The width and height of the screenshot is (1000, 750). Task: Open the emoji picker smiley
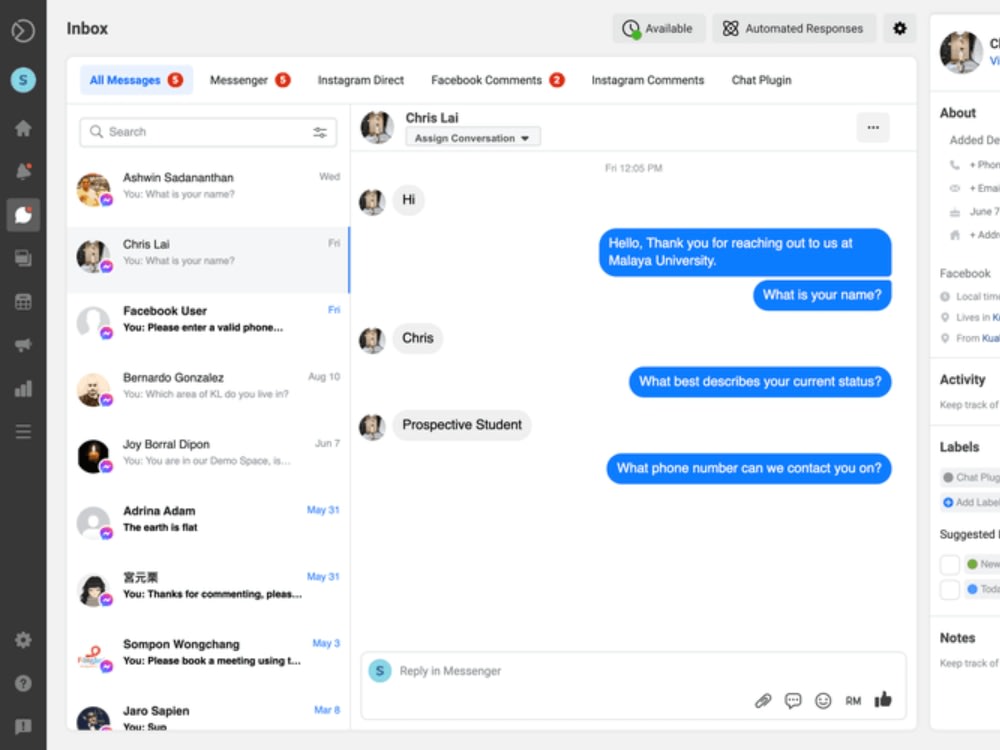pos(823,701)
